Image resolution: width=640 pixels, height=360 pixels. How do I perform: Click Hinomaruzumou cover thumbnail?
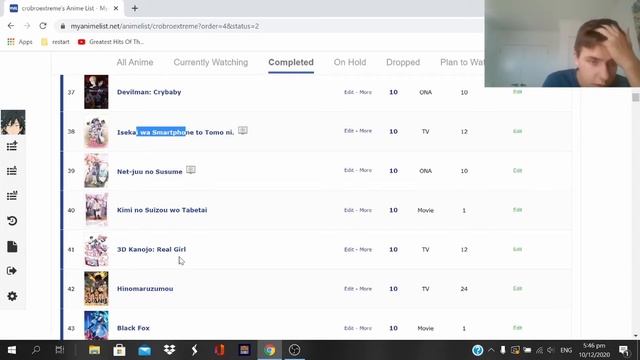(x=96, y=289)
